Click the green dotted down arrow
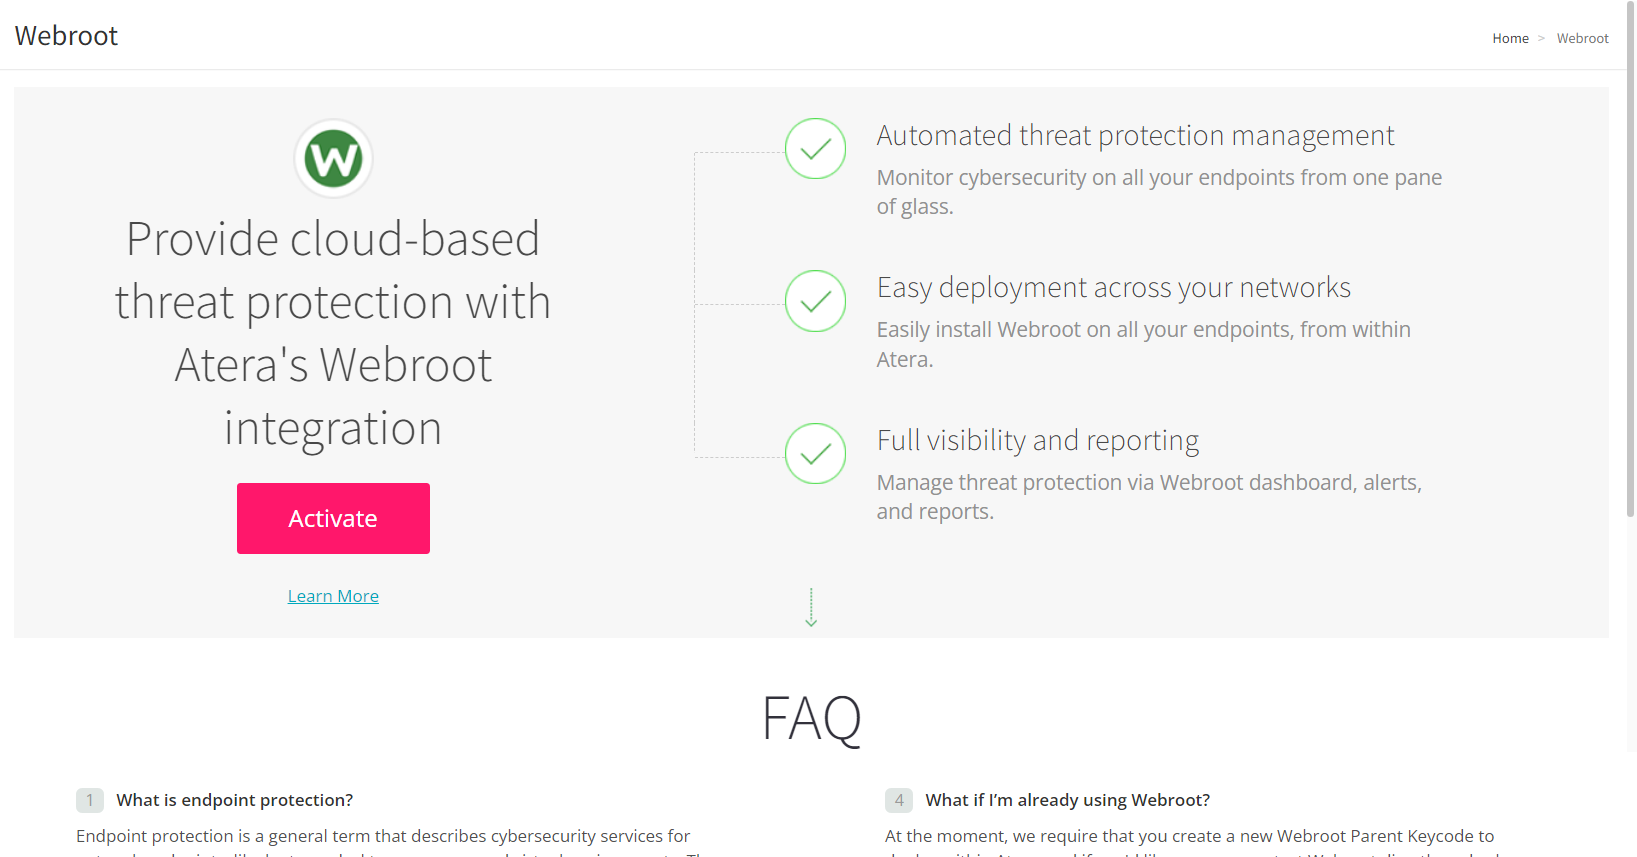 811,607
